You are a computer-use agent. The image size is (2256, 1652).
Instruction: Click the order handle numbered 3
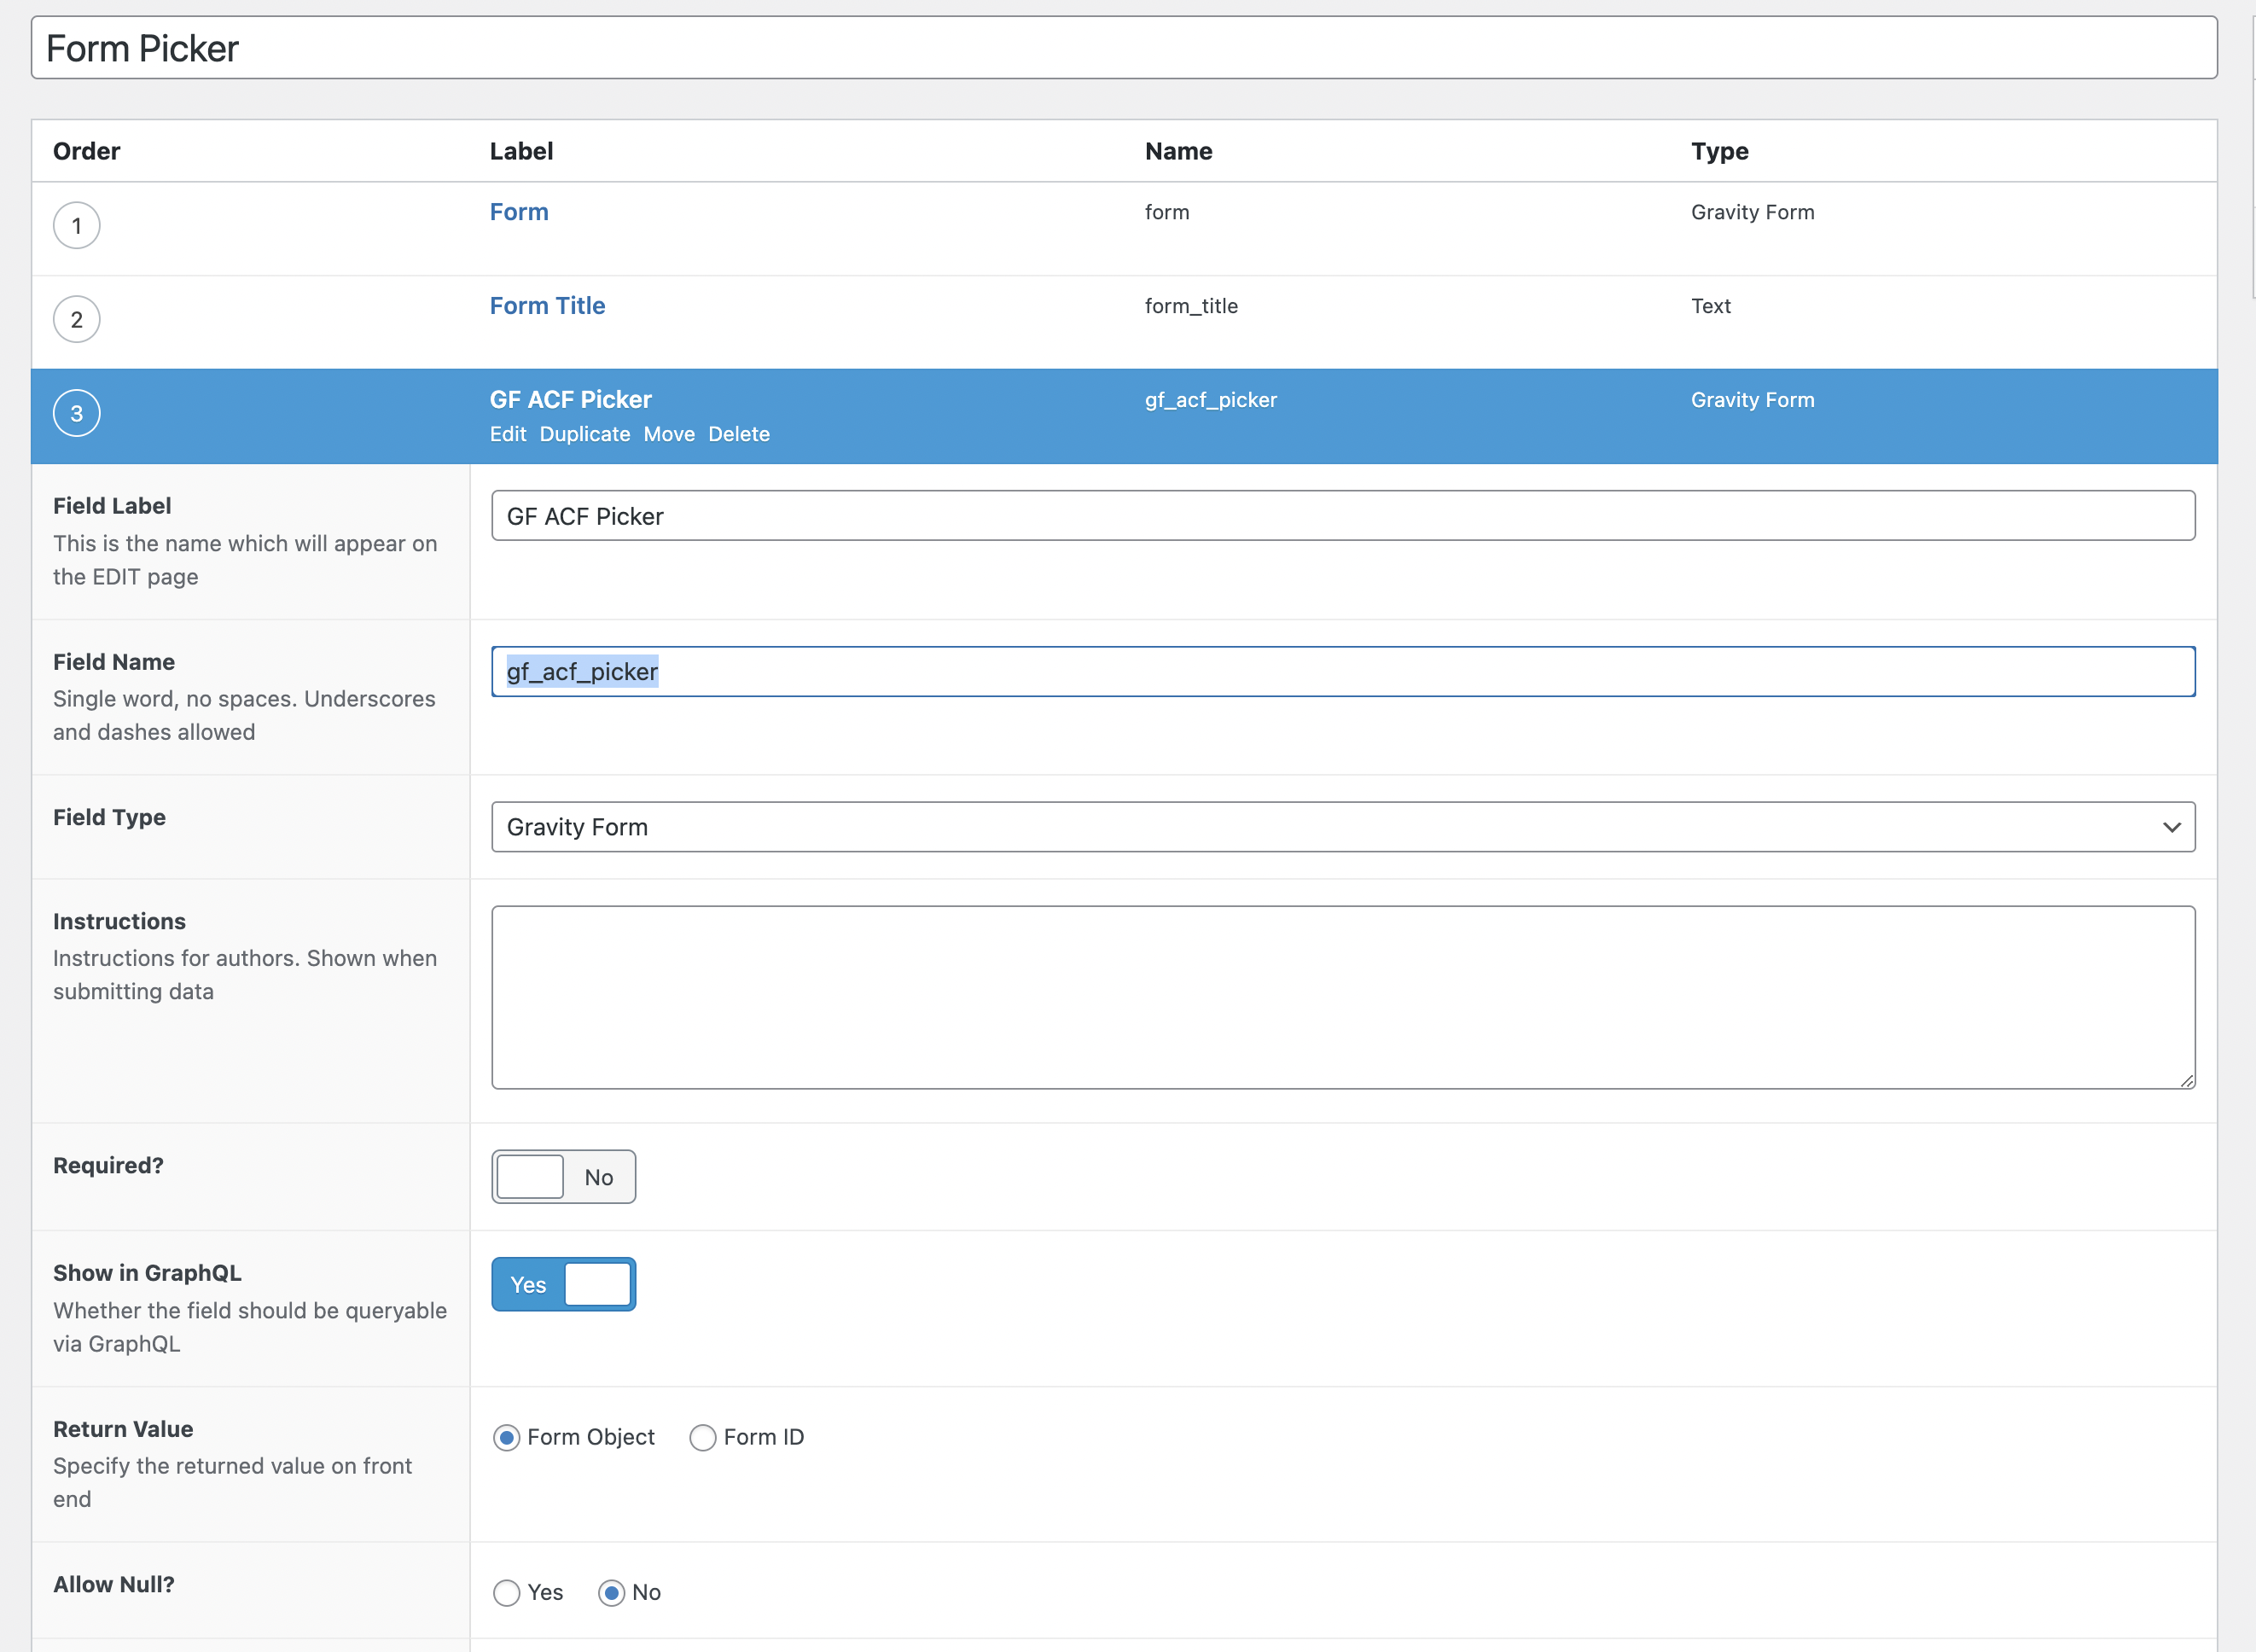(76, 413)
